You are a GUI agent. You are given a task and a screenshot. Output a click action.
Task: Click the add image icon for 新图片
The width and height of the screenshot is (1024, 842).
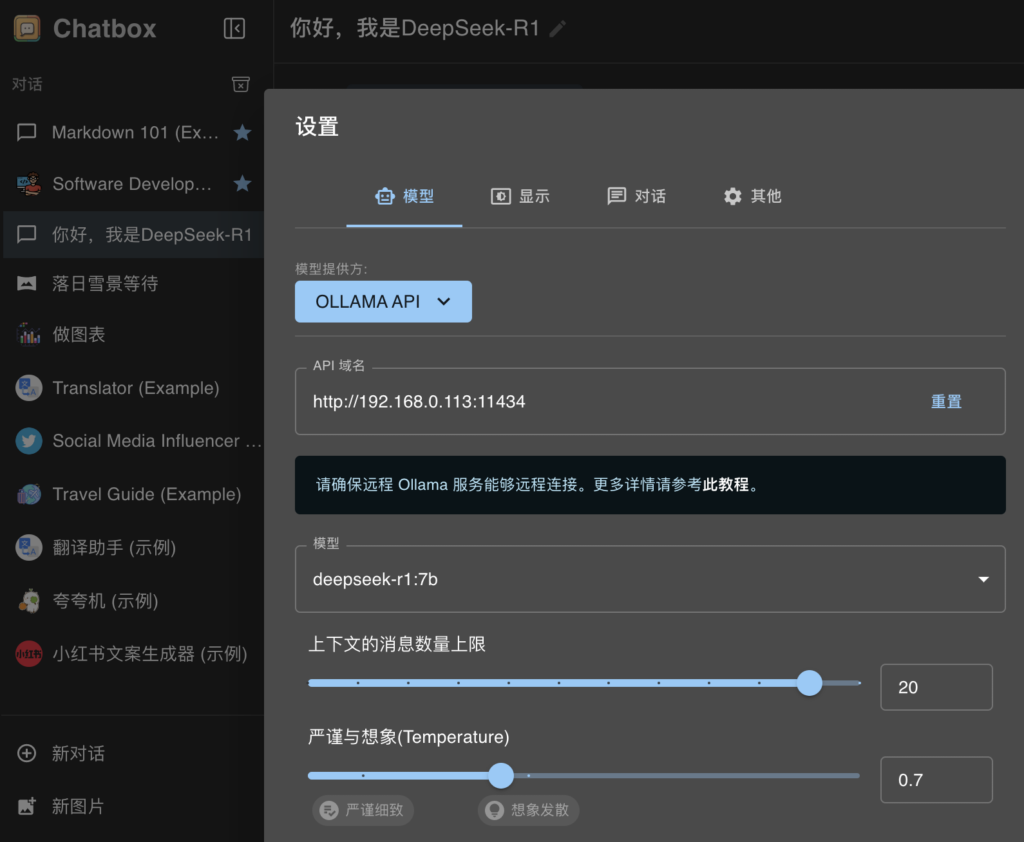click(x=26, y=806)
